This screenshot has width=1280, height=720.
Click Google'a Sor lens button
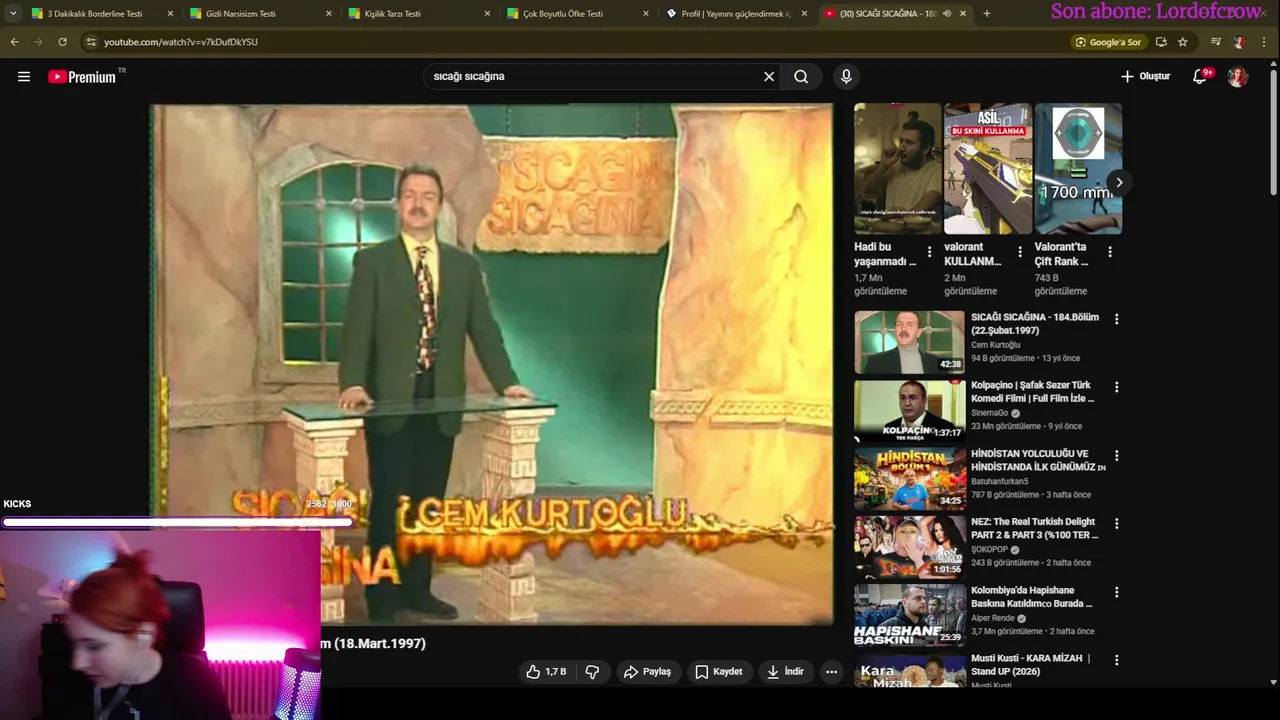pos(1108,42)
